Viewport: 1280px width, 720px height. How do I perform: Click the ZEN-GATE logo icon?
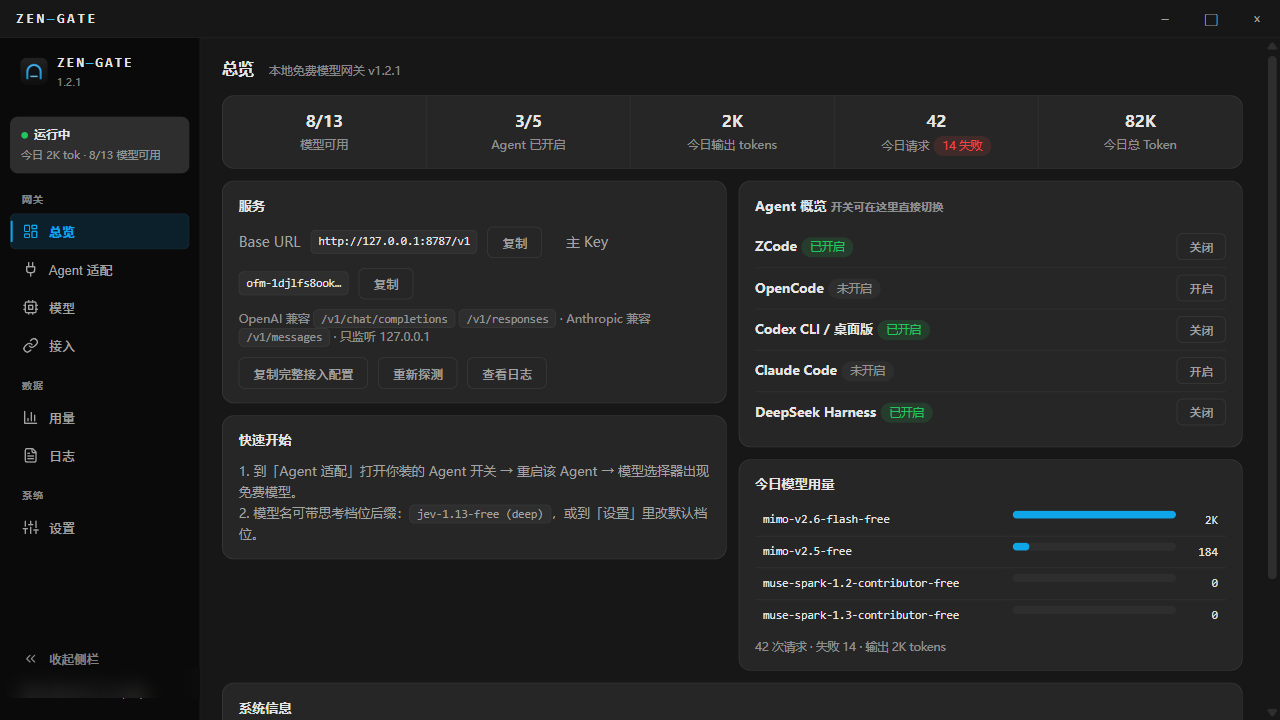tap(34, 71)
